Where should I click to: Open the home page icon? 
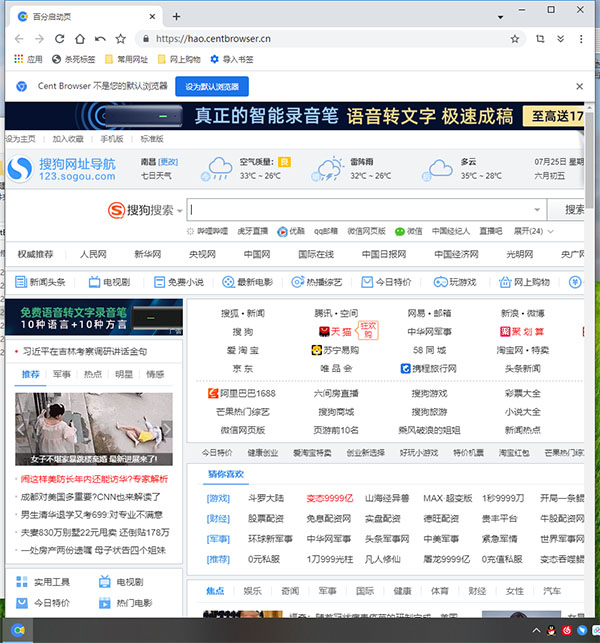pos(80,39)
